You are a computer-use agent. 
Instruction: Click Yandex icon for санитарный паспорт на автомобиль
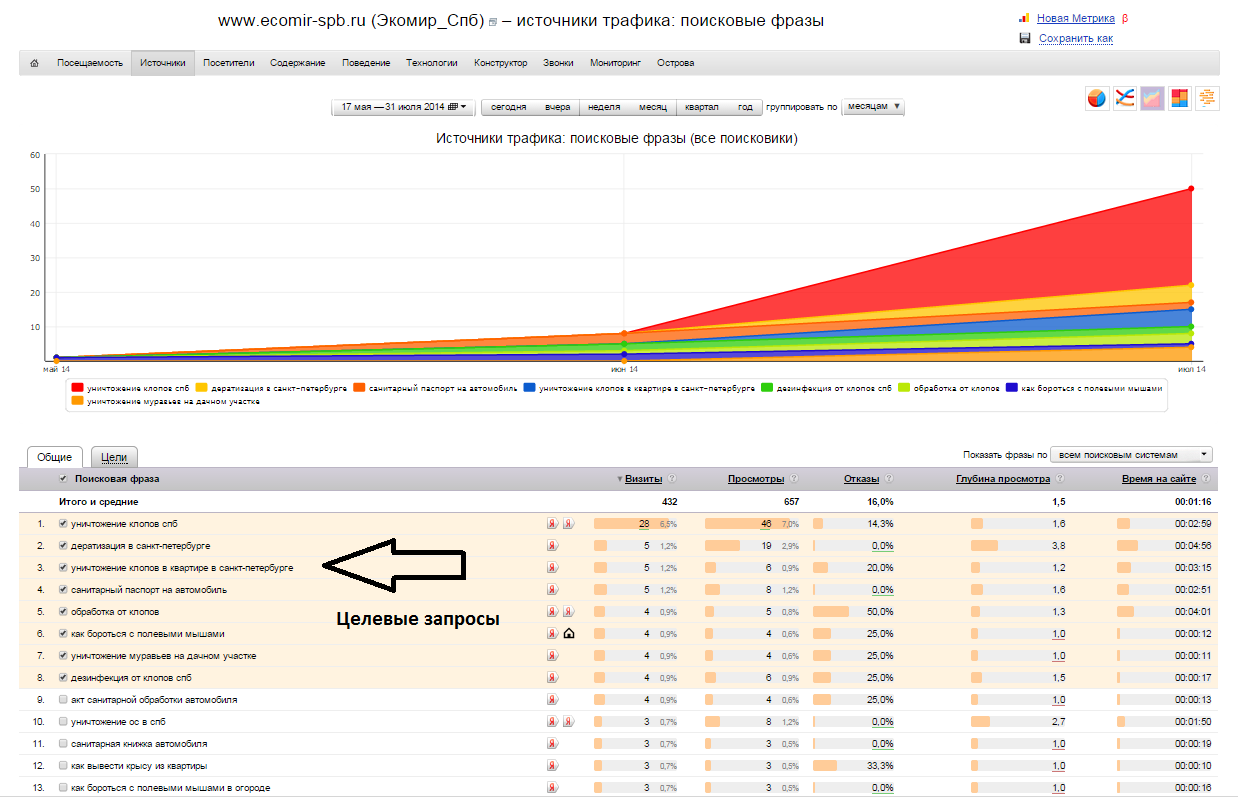click(x=551, y=589)
